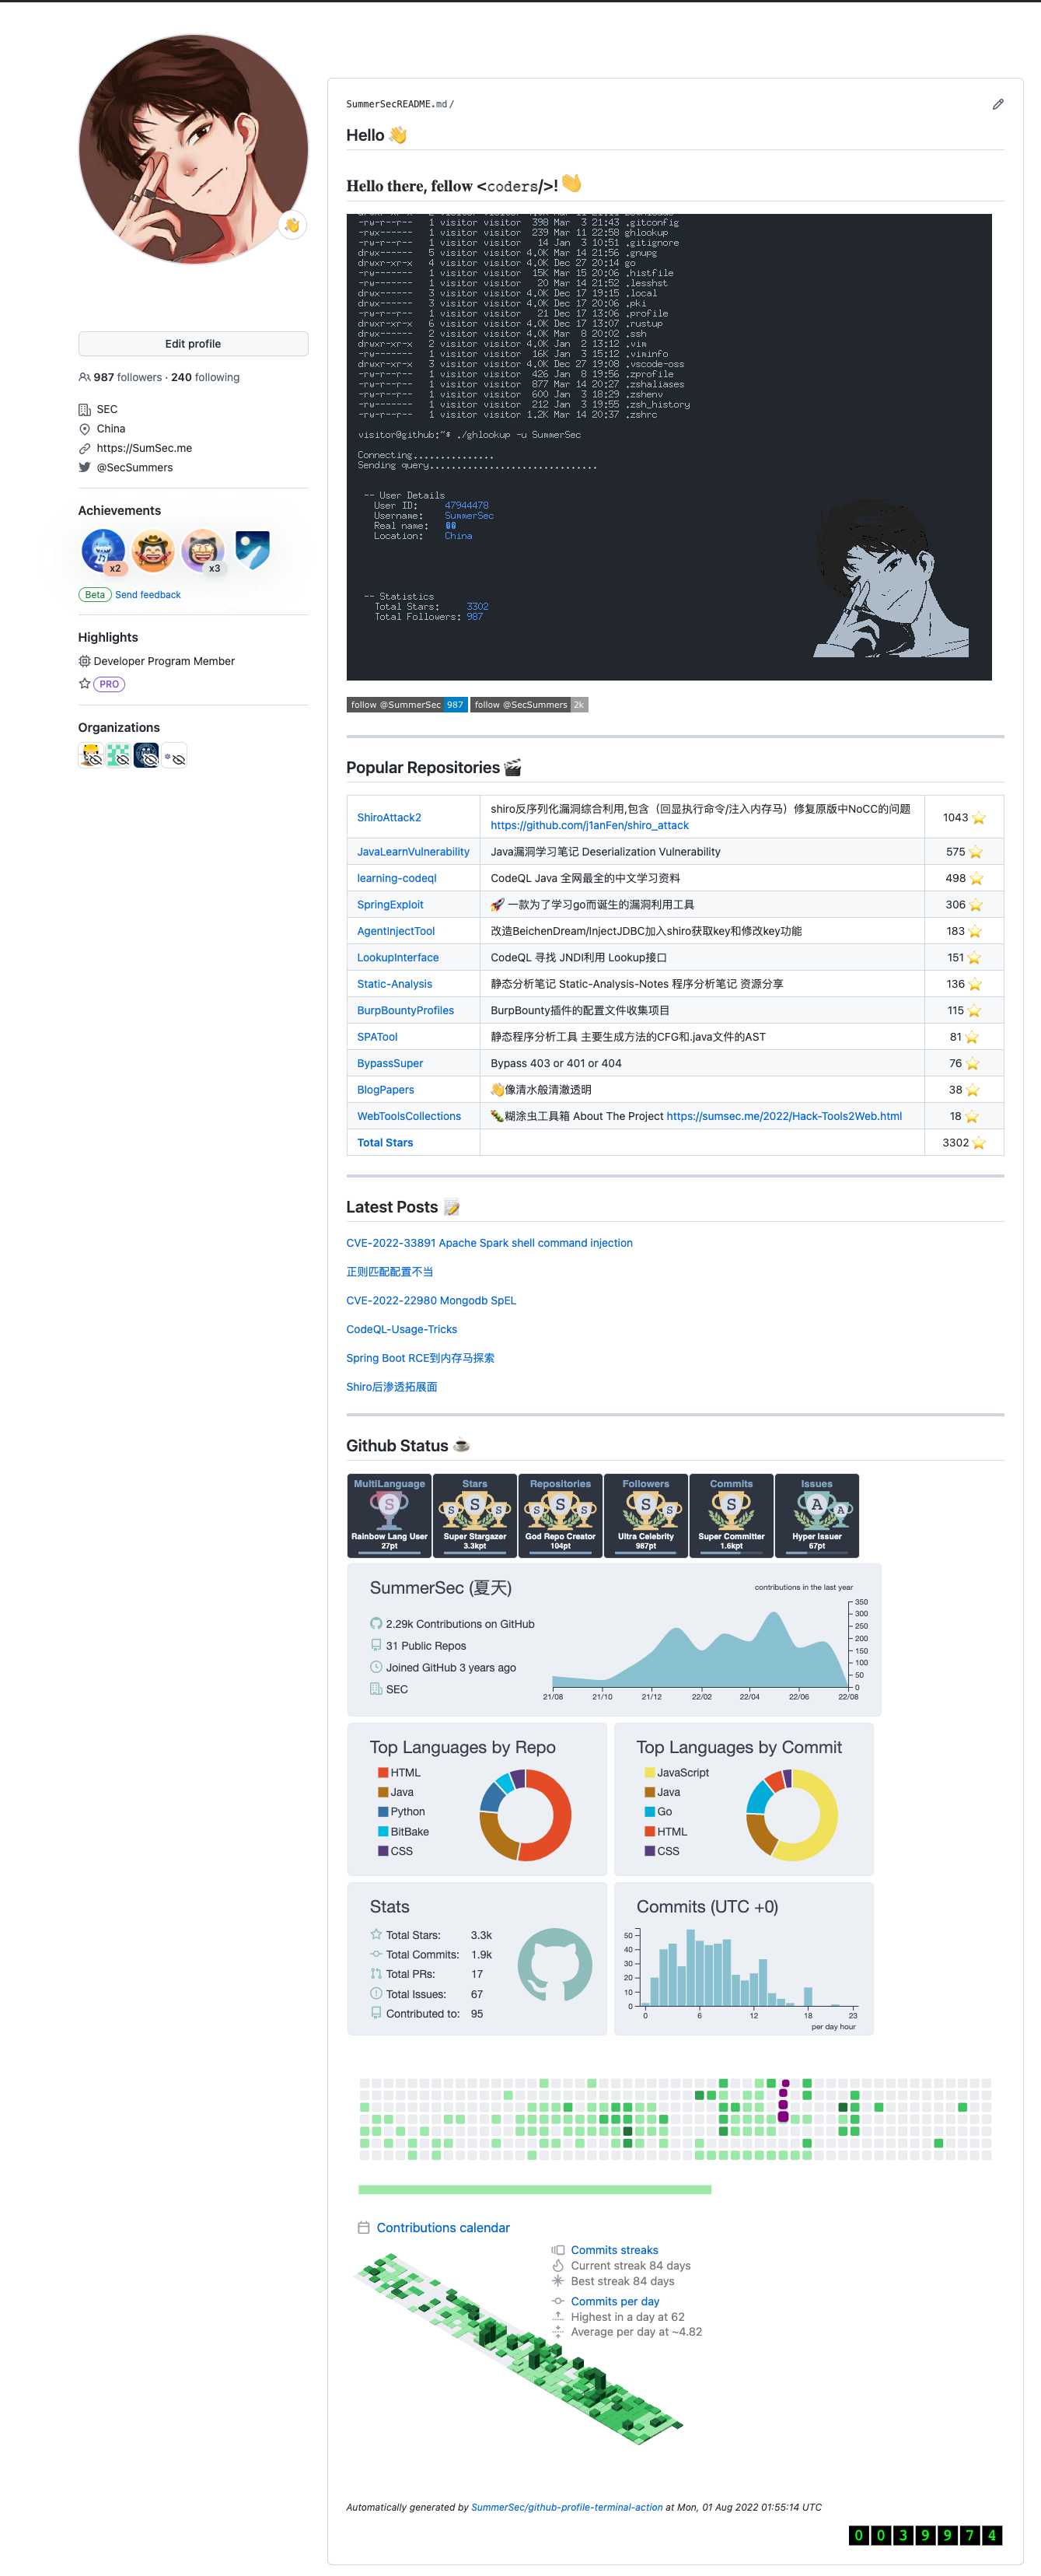1041x2576 pixels.
Task: Click the Commits per day heading
Action: pyautogui.click(x=615, y=2301)
